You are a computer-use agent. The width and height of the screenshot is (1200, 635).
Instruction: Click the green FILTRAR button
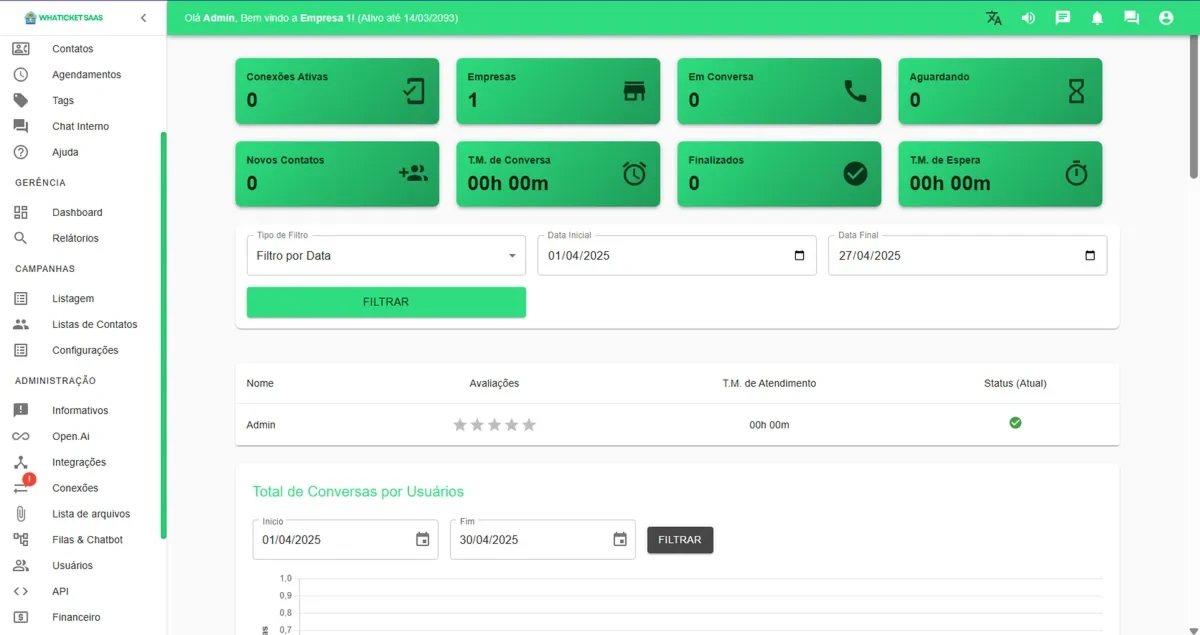386,302
